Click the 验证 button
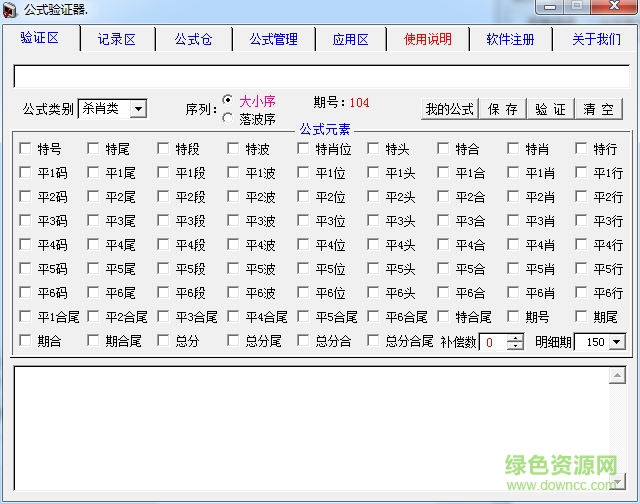 coord(550,109)
